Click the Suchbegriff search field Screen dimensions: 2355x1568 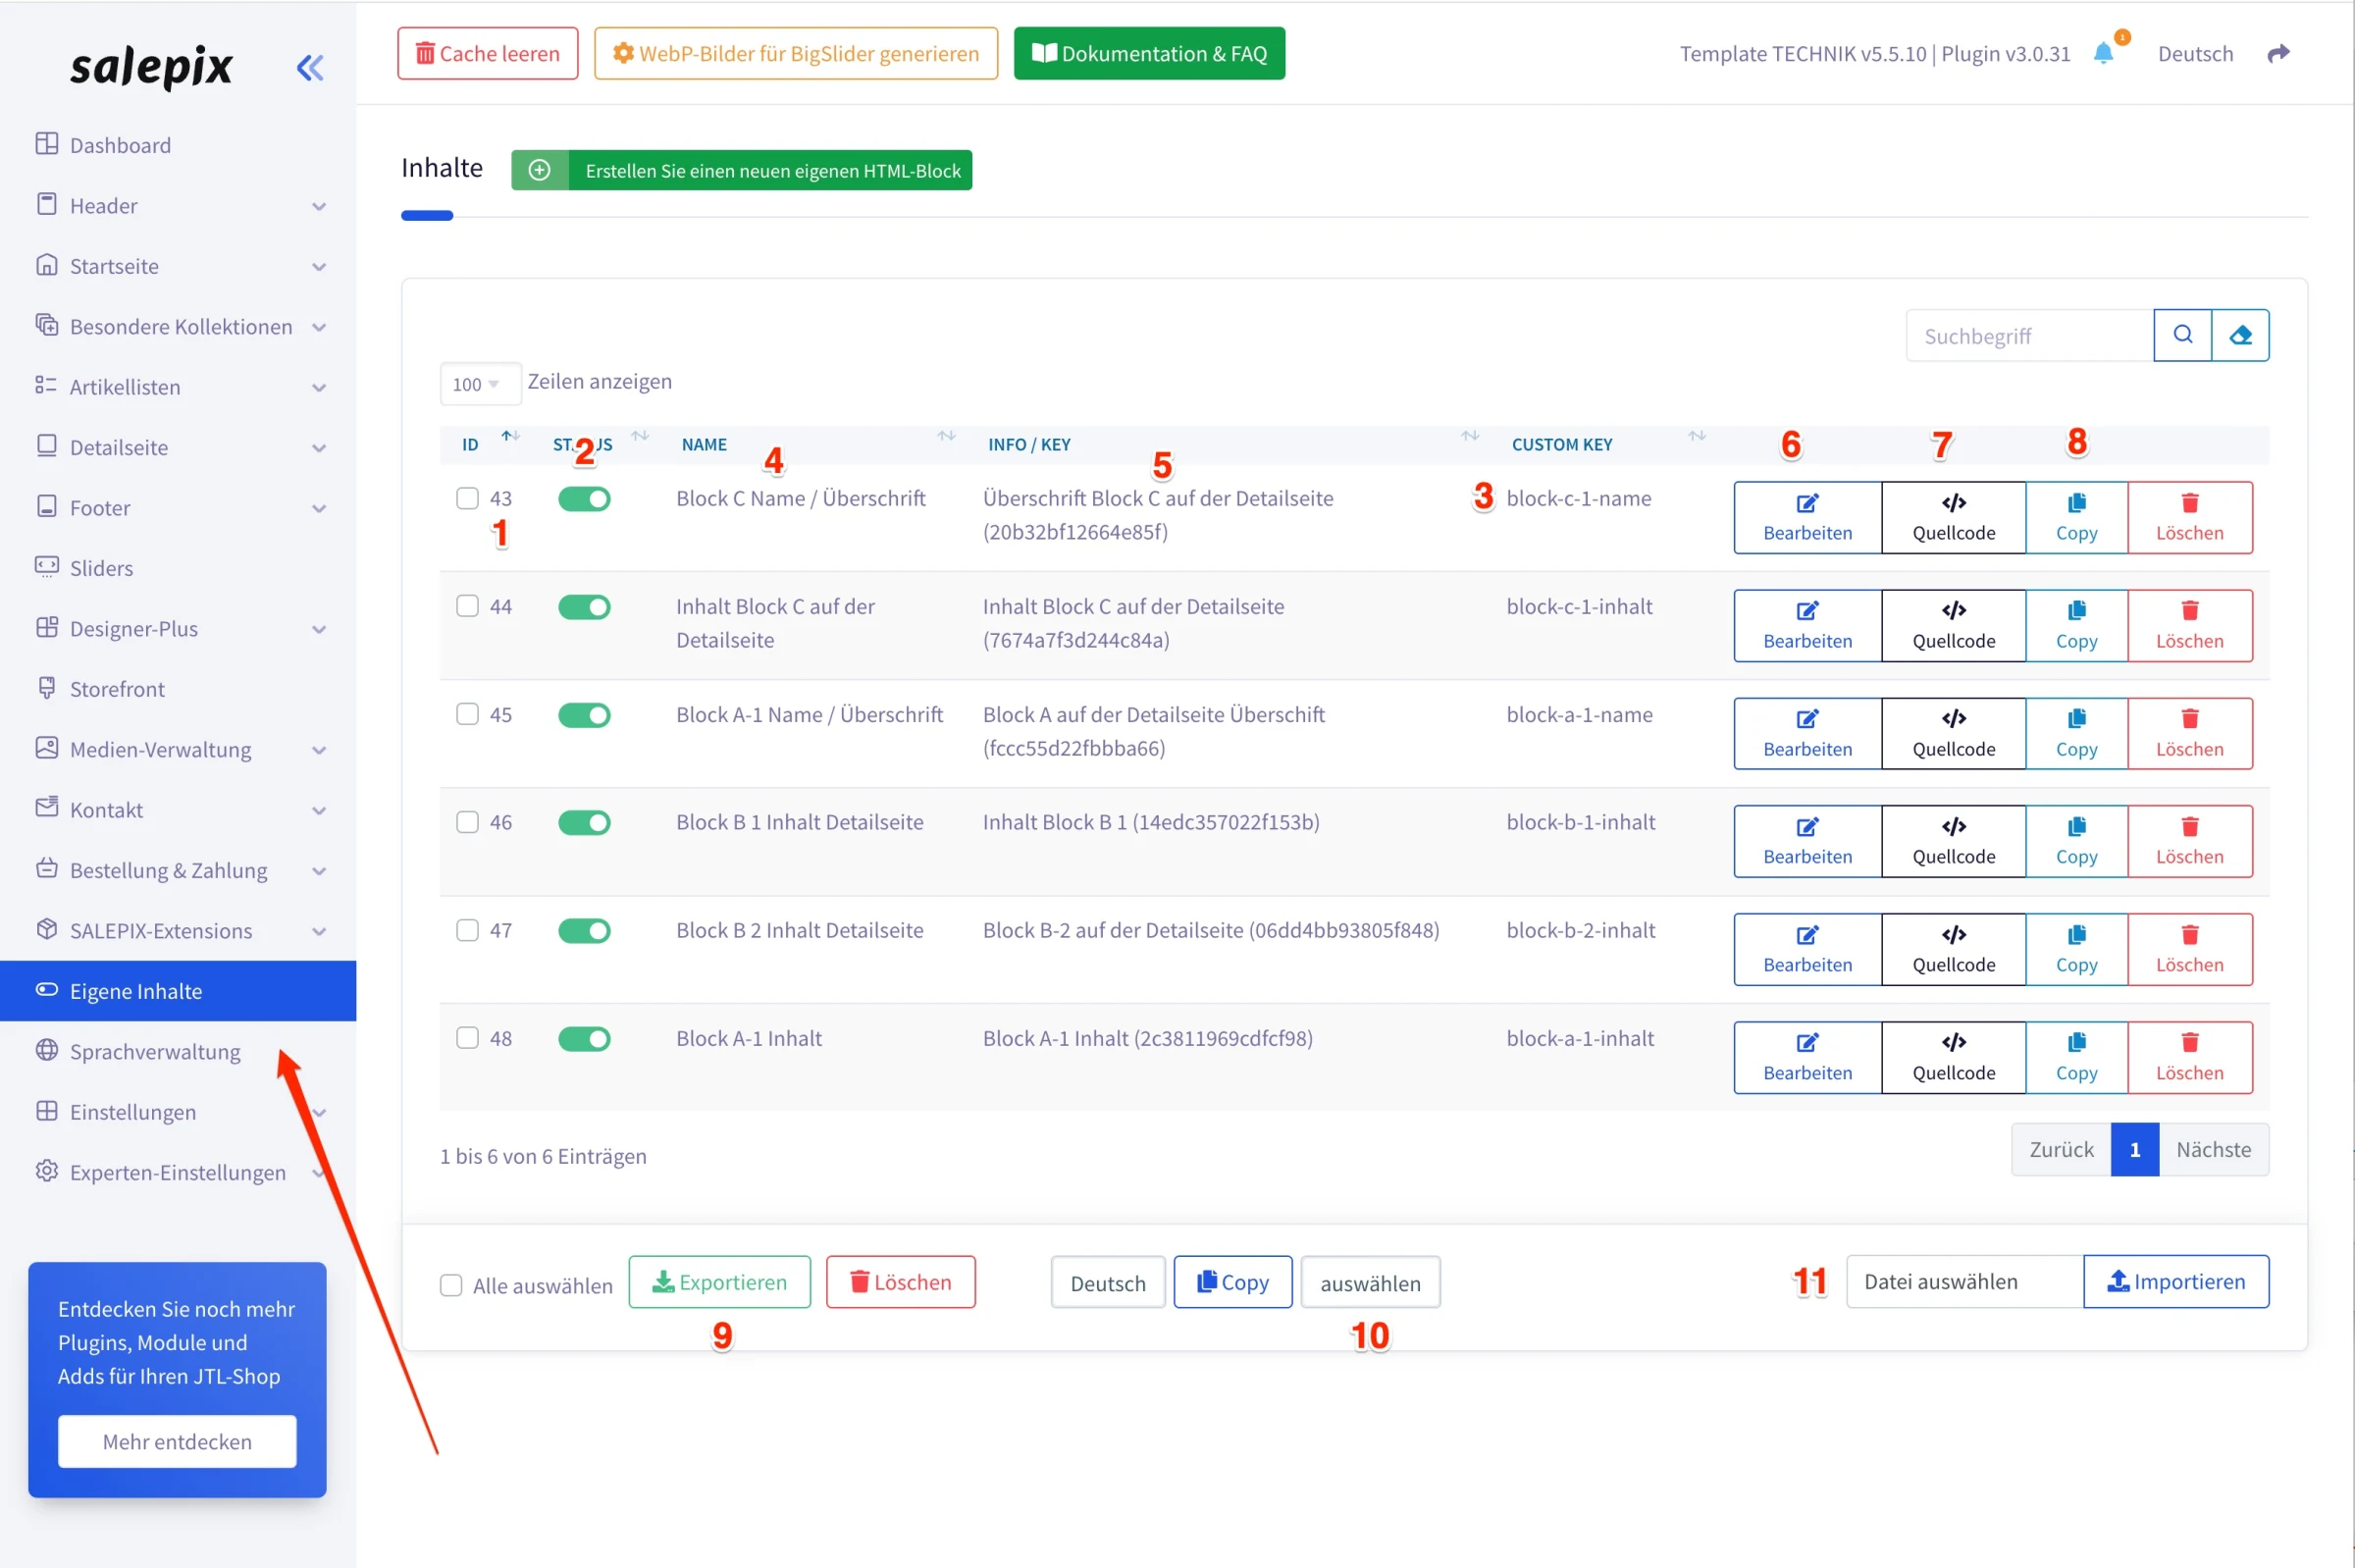(x=2030, y=335)
